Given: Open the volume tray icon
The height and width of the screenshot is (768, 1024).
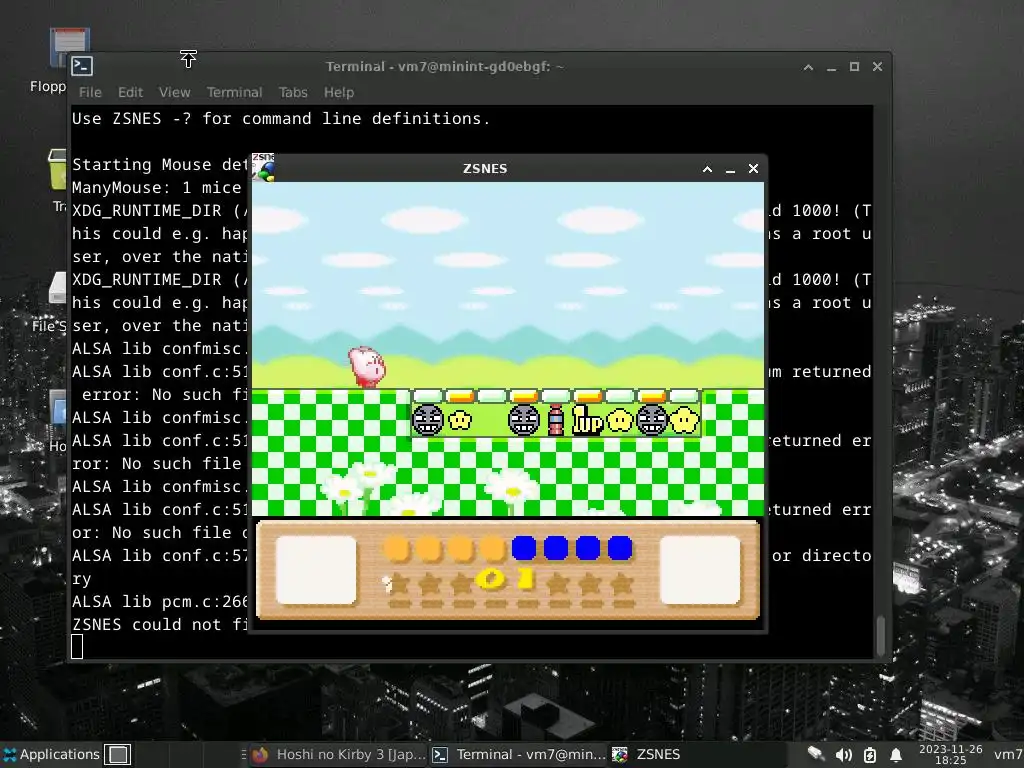Looking at the screenshot, I should pyautogui.click(x=843, y=755).
